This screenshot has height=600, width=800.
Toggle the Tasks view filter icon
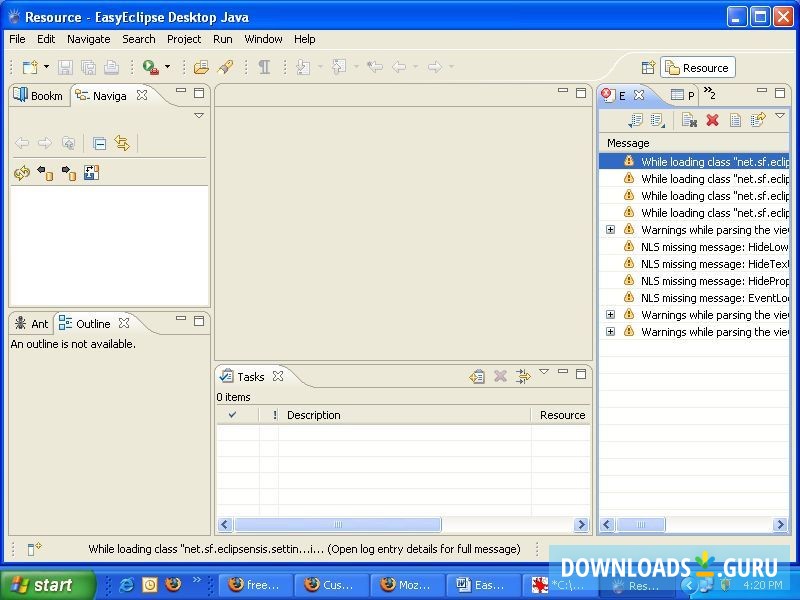click(522, 376)
